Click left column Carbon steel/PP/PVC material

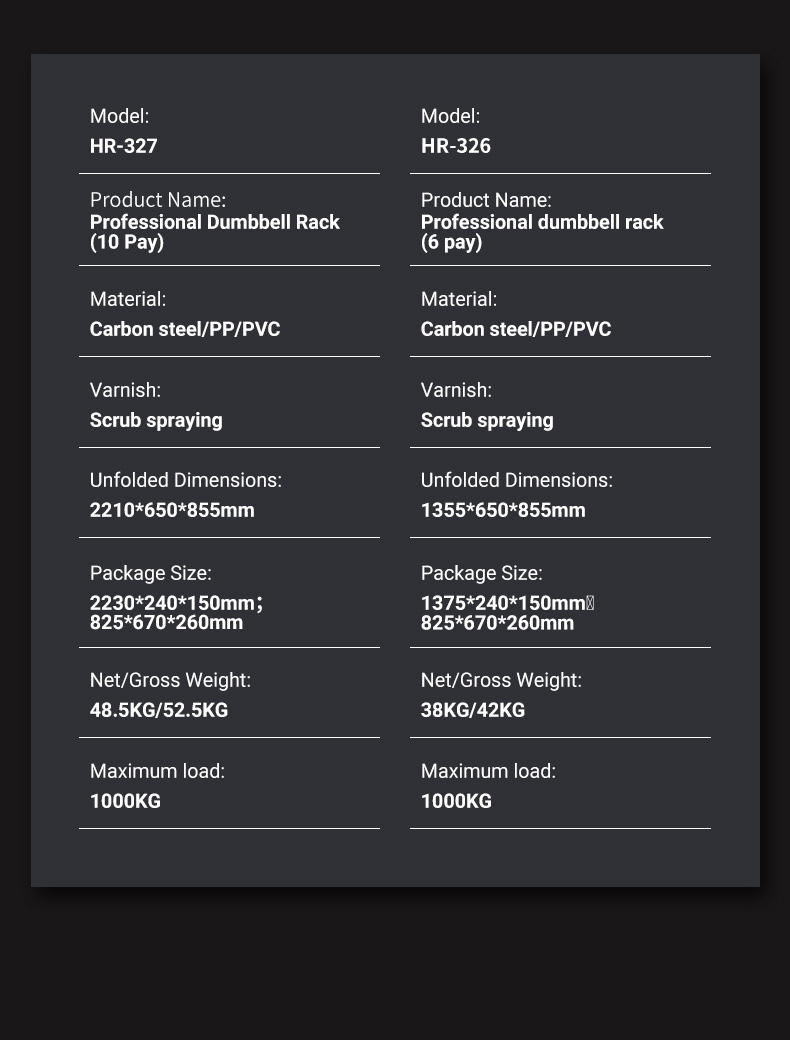[x=185, y=329]
